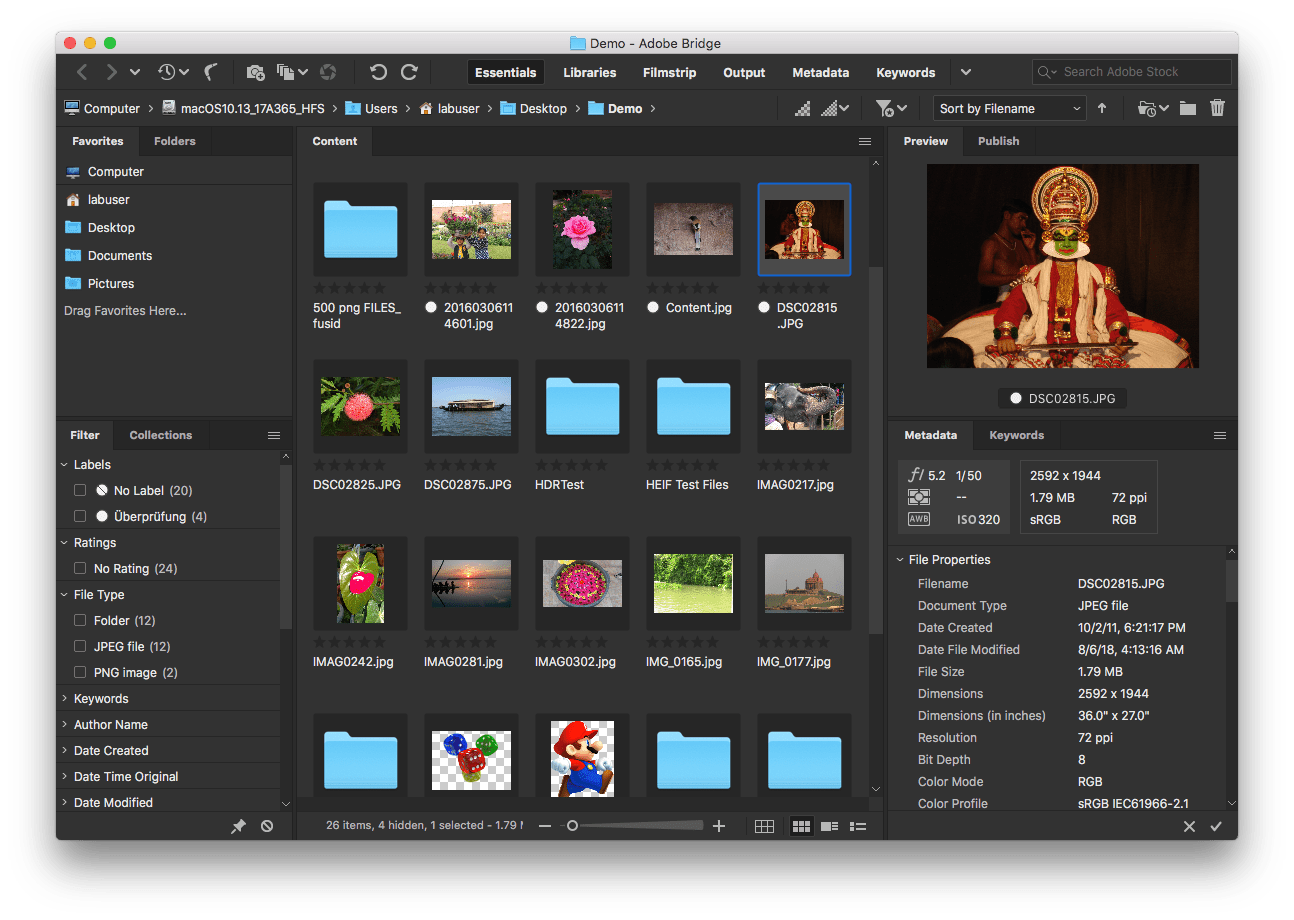Switch to list view mode
Viewport: 1294px width, 920px height.
click(x=856, y=826)
